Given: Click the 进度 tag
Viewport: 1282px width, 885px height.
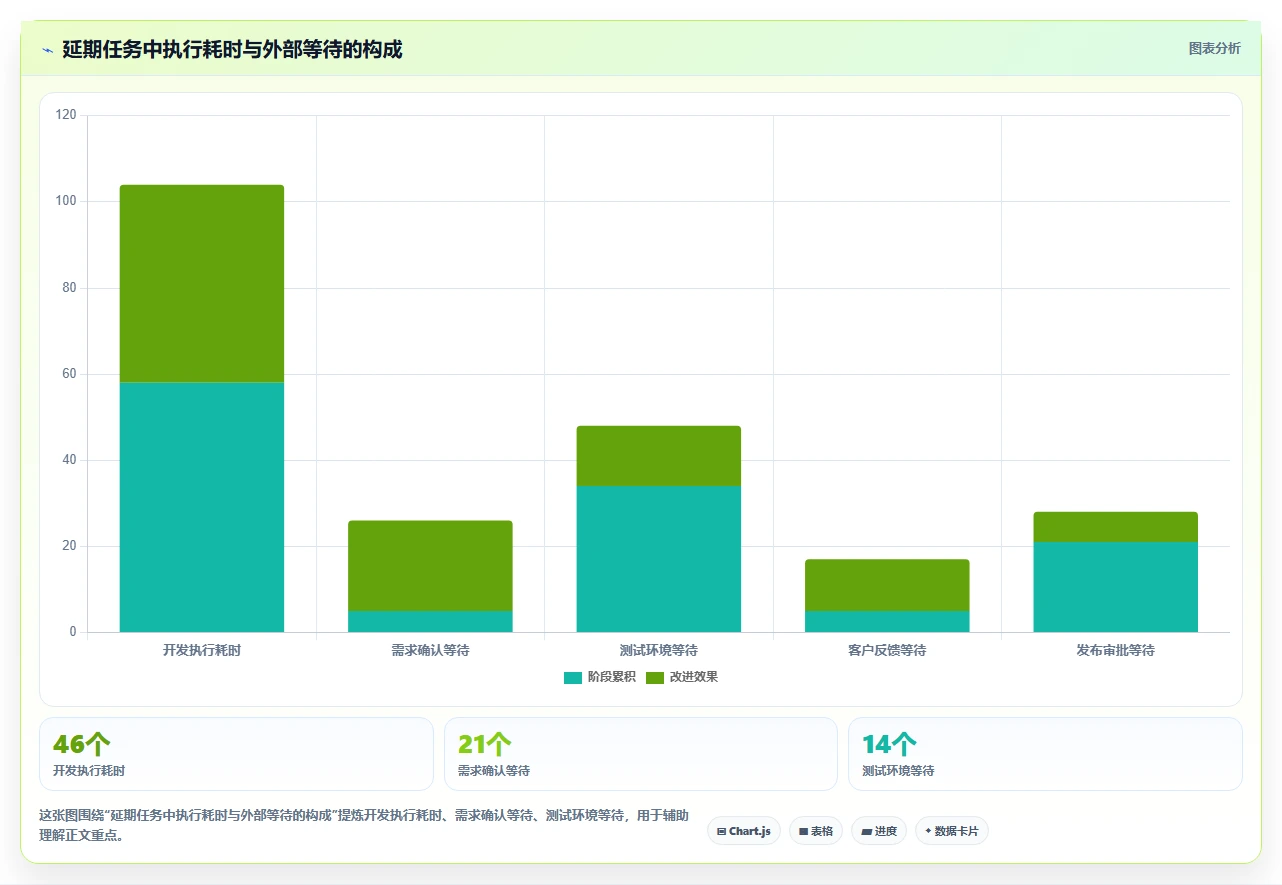Looking at the screenshot, I should [x=879, y=831].
